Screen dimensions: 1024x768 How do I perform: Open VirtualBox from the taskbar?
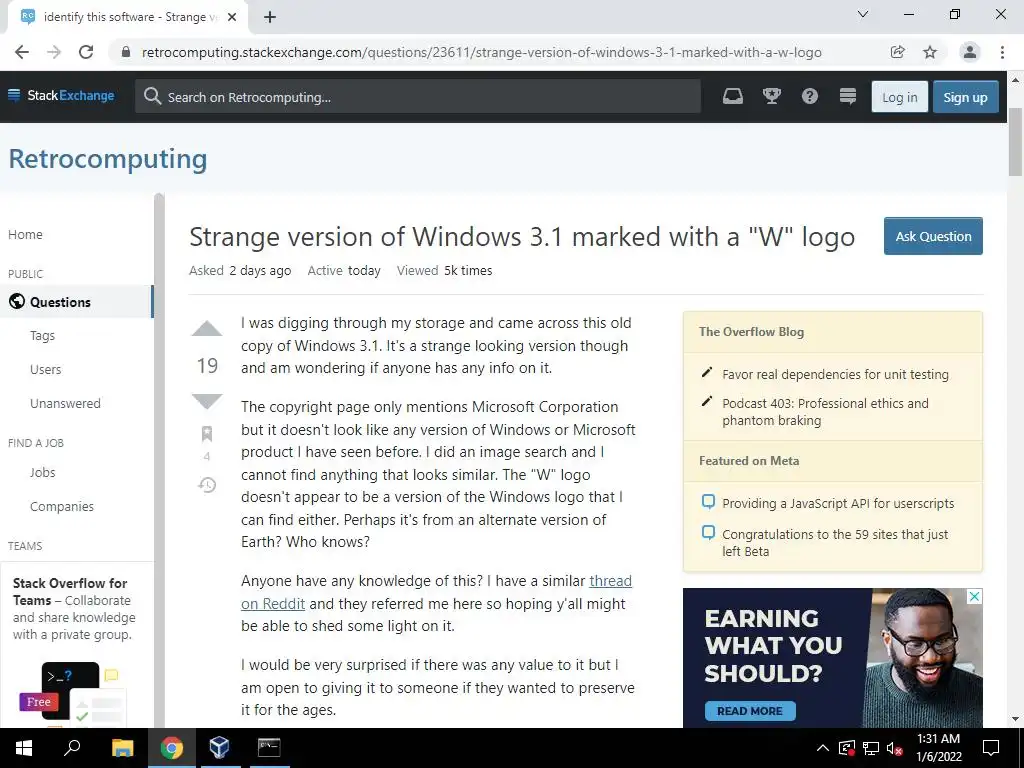219,748
